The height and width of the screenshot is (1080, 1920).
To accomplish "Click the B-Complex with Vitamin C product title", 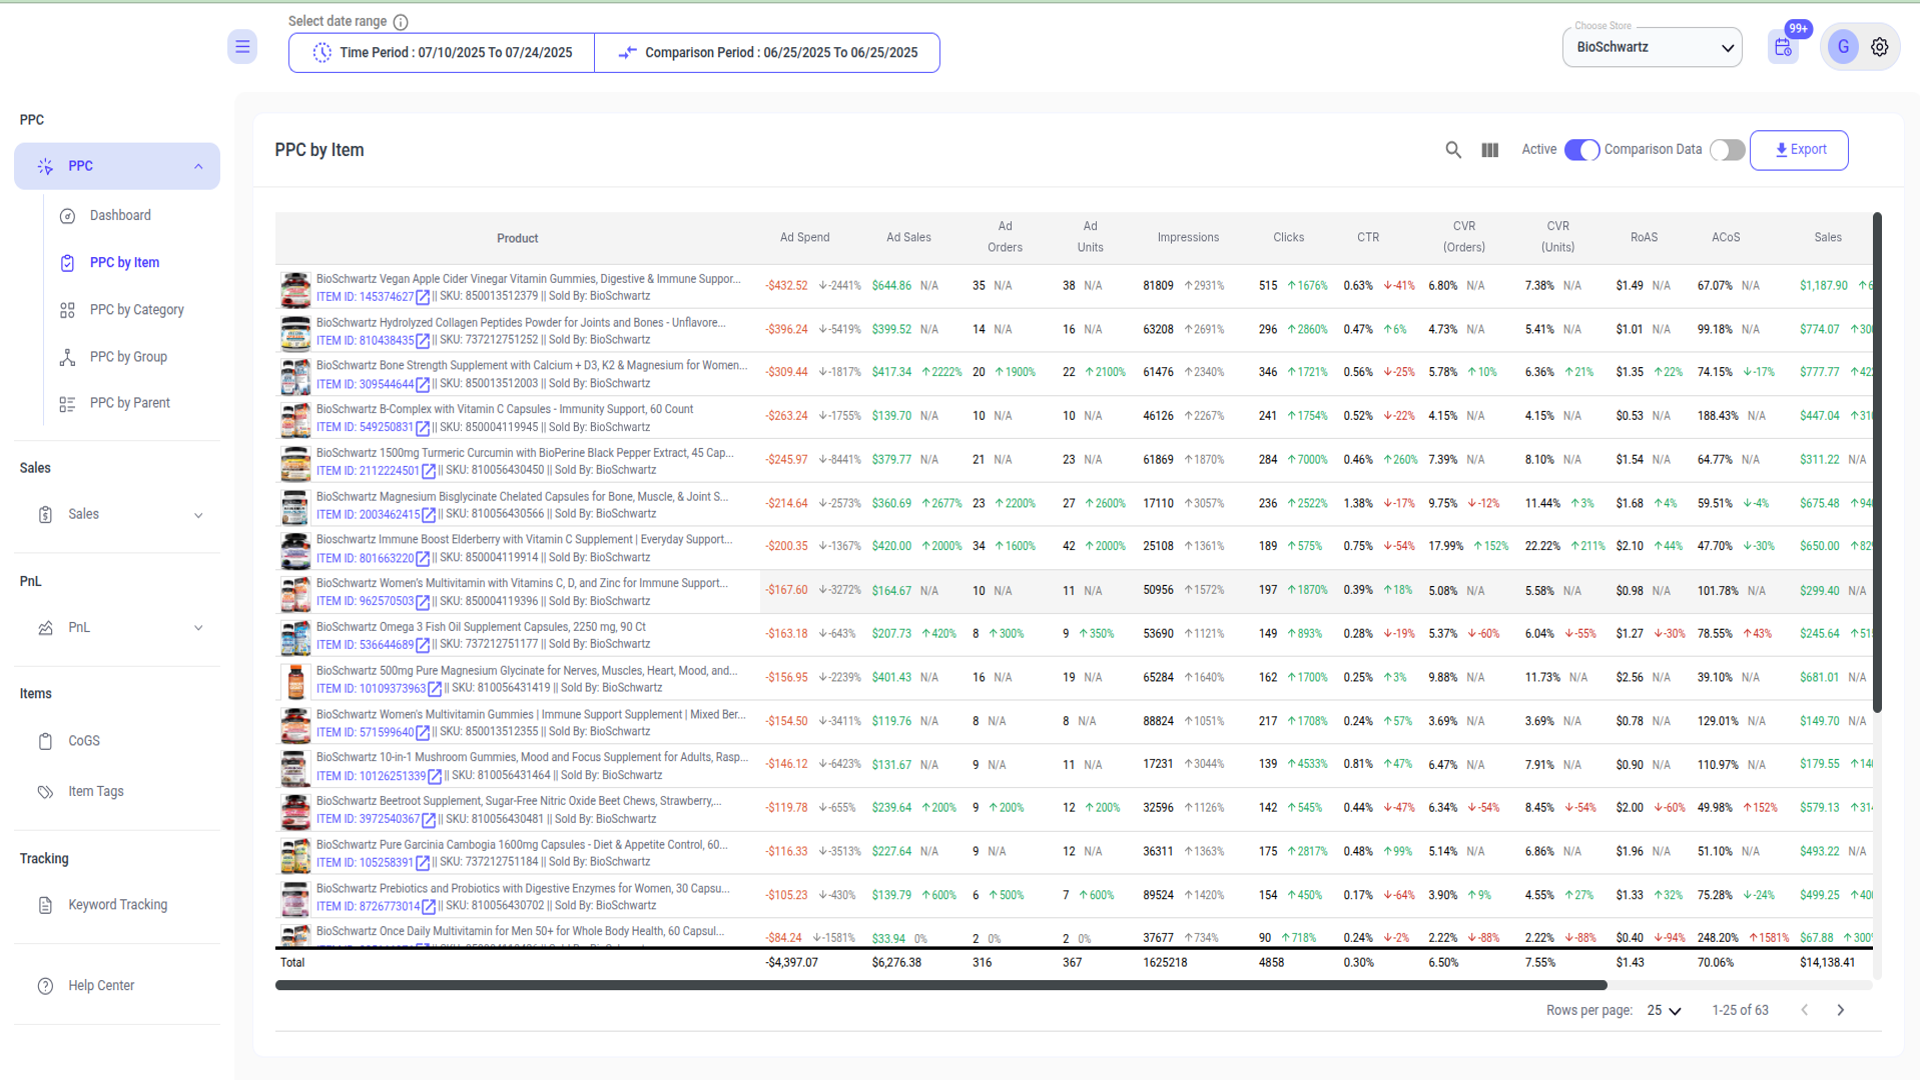I will (505, 410).
